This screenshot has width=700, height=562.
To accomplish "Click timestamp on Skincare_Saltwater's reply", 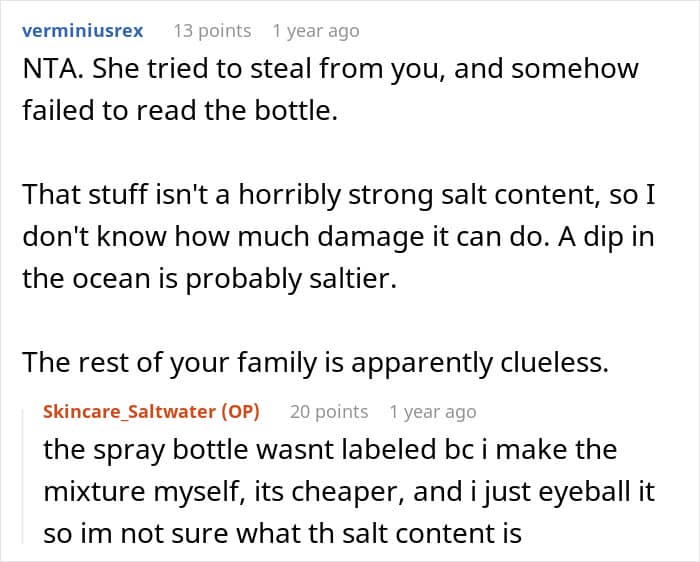I will click(x=432, y=412).
